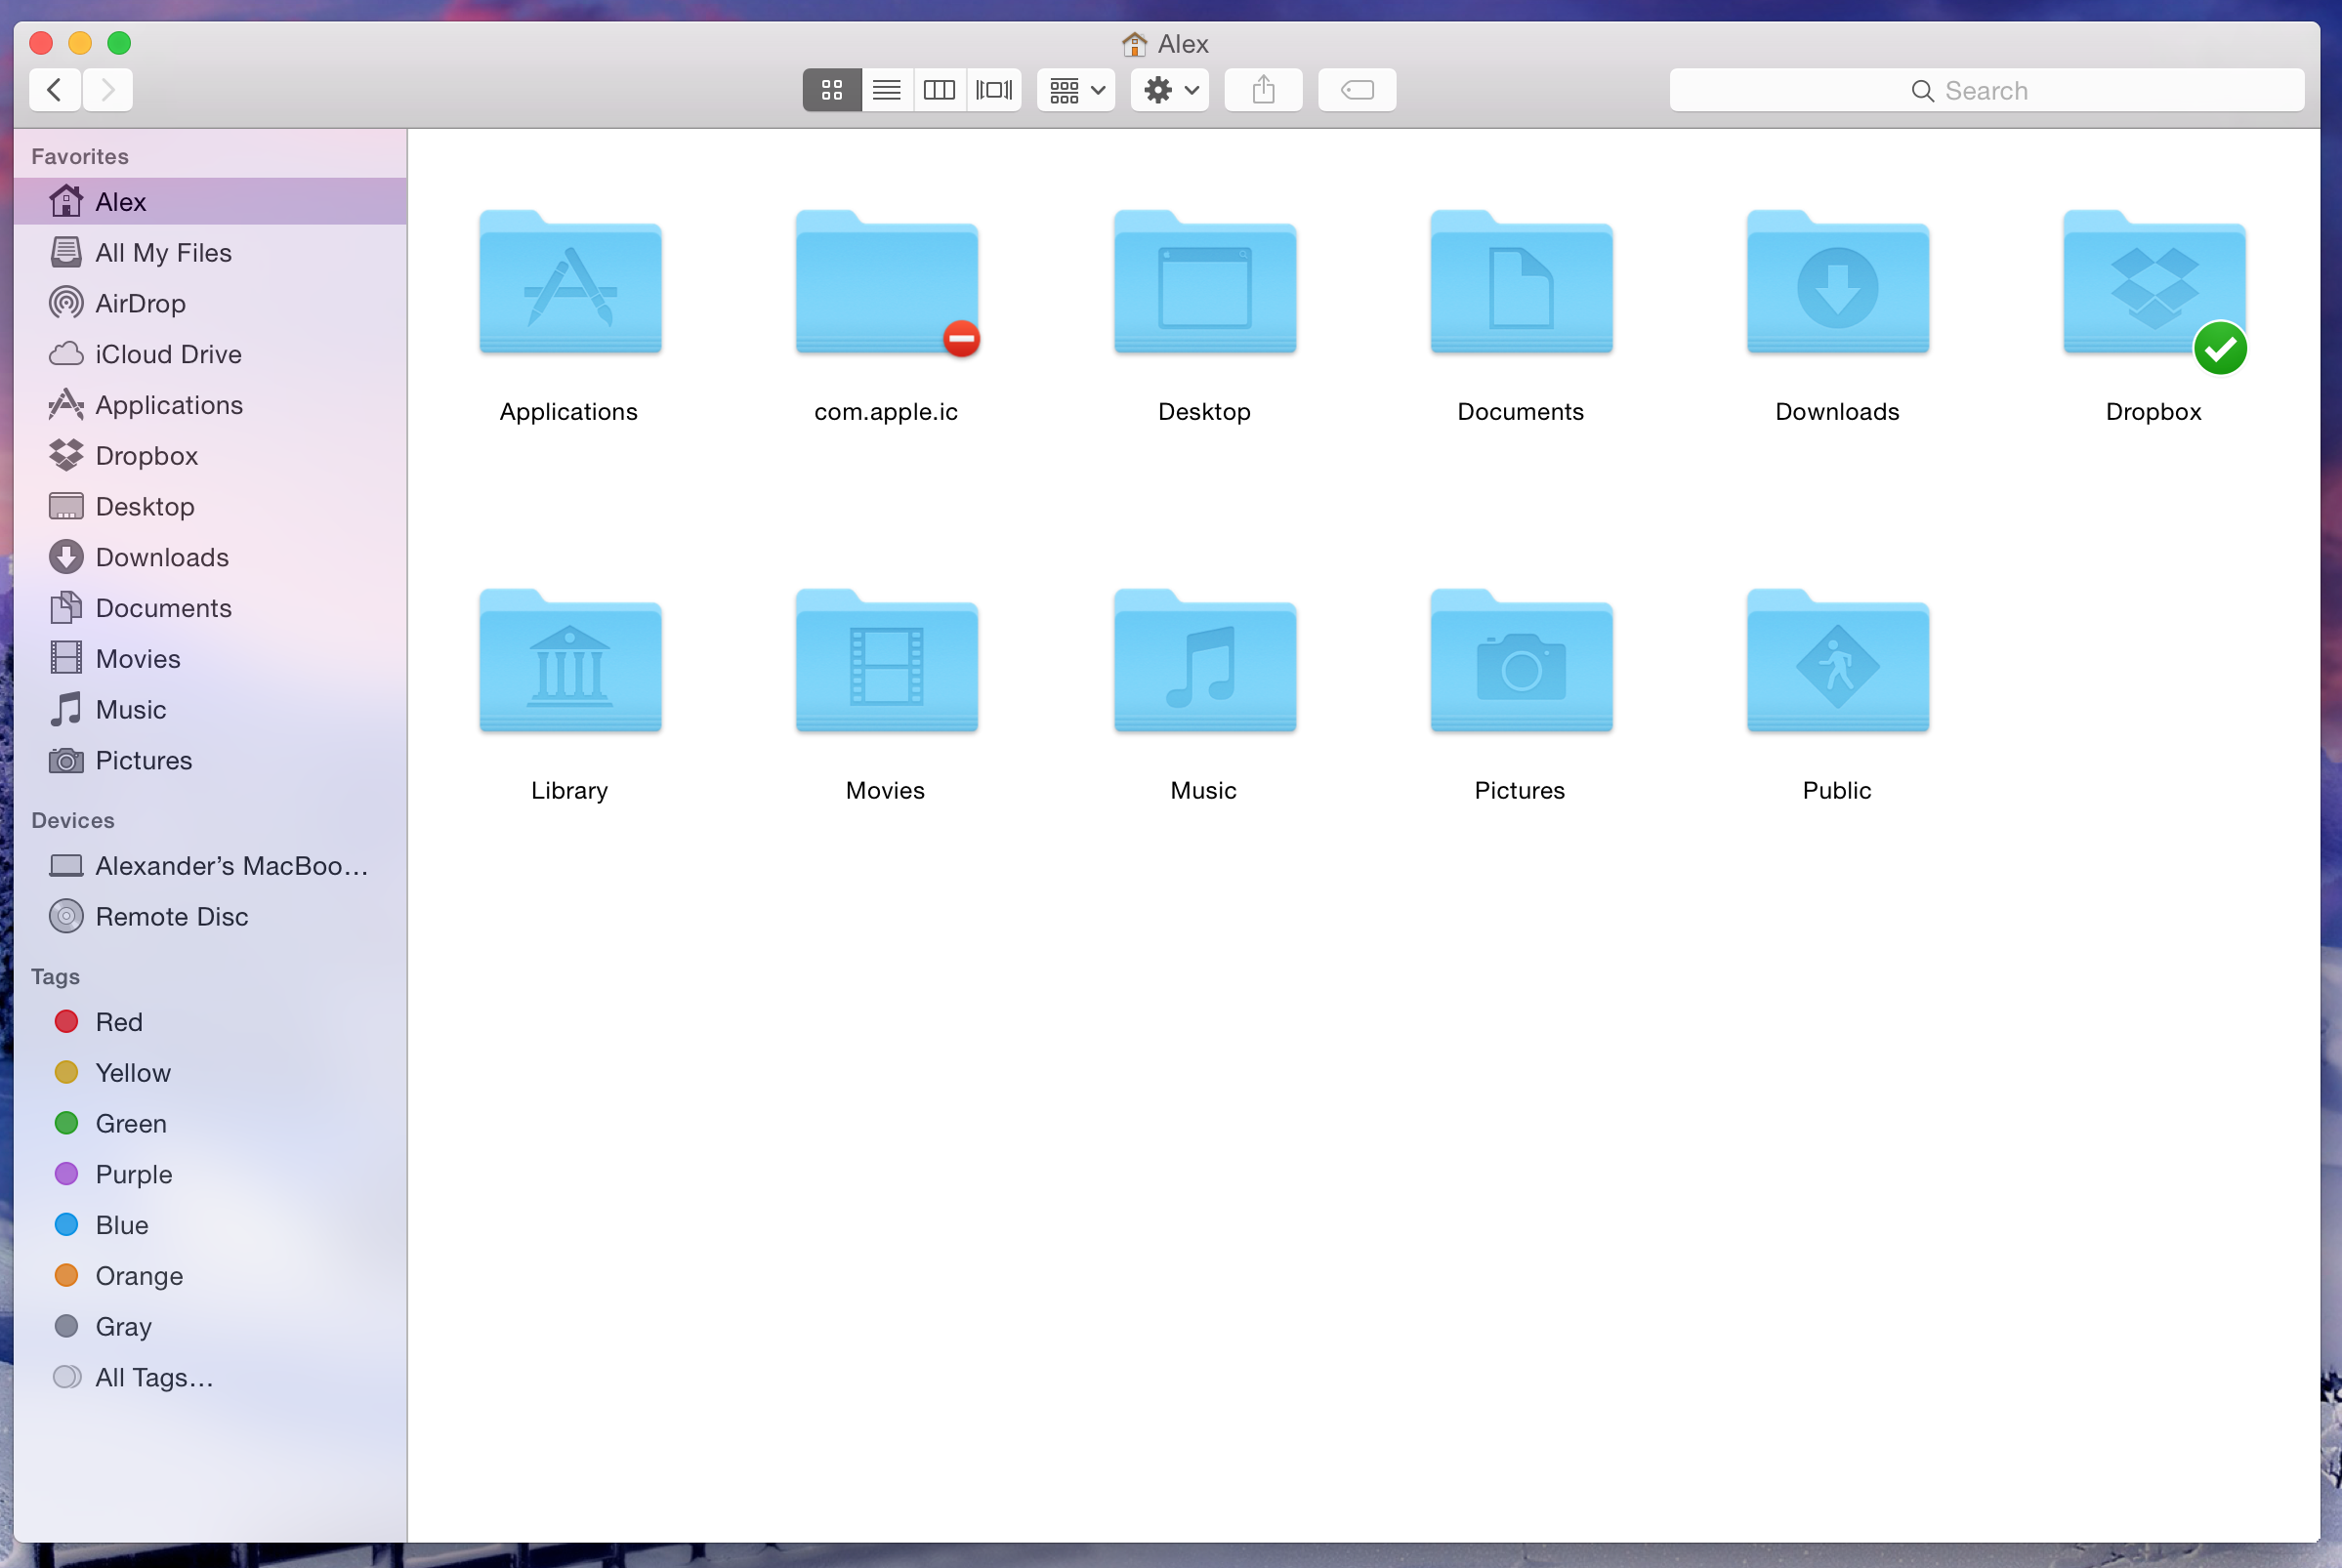
Task: Click the Devices section header
Action: click(73, 821)
